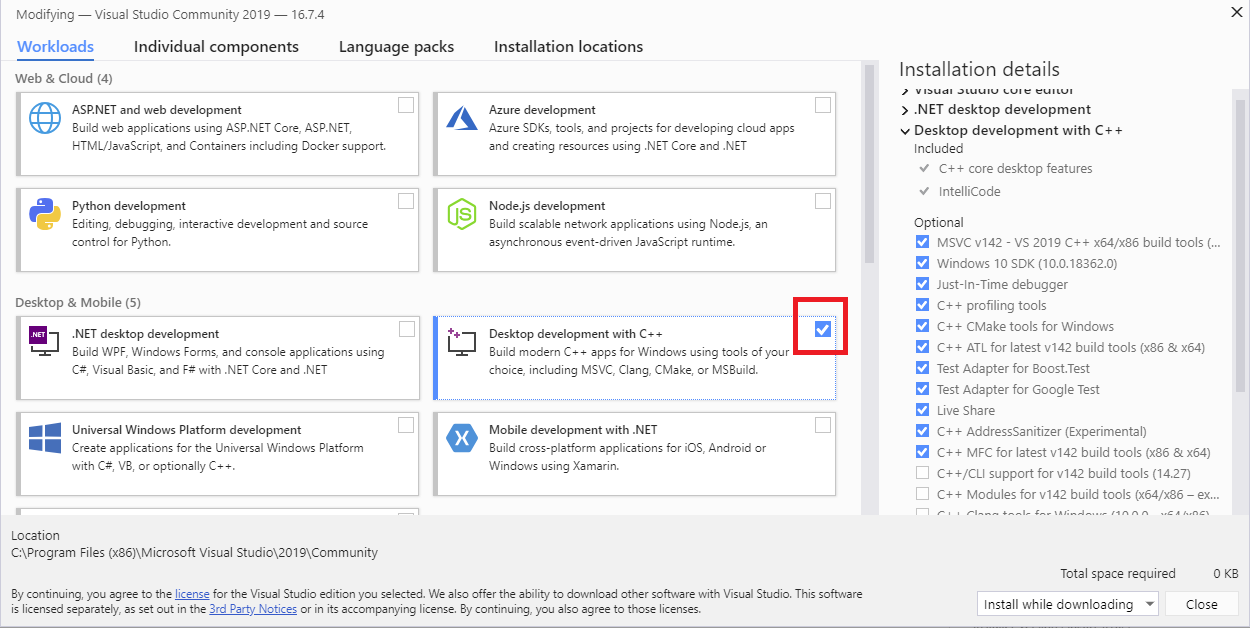Close the installer window with X
1250x628 pixels.
point(1237,12)
